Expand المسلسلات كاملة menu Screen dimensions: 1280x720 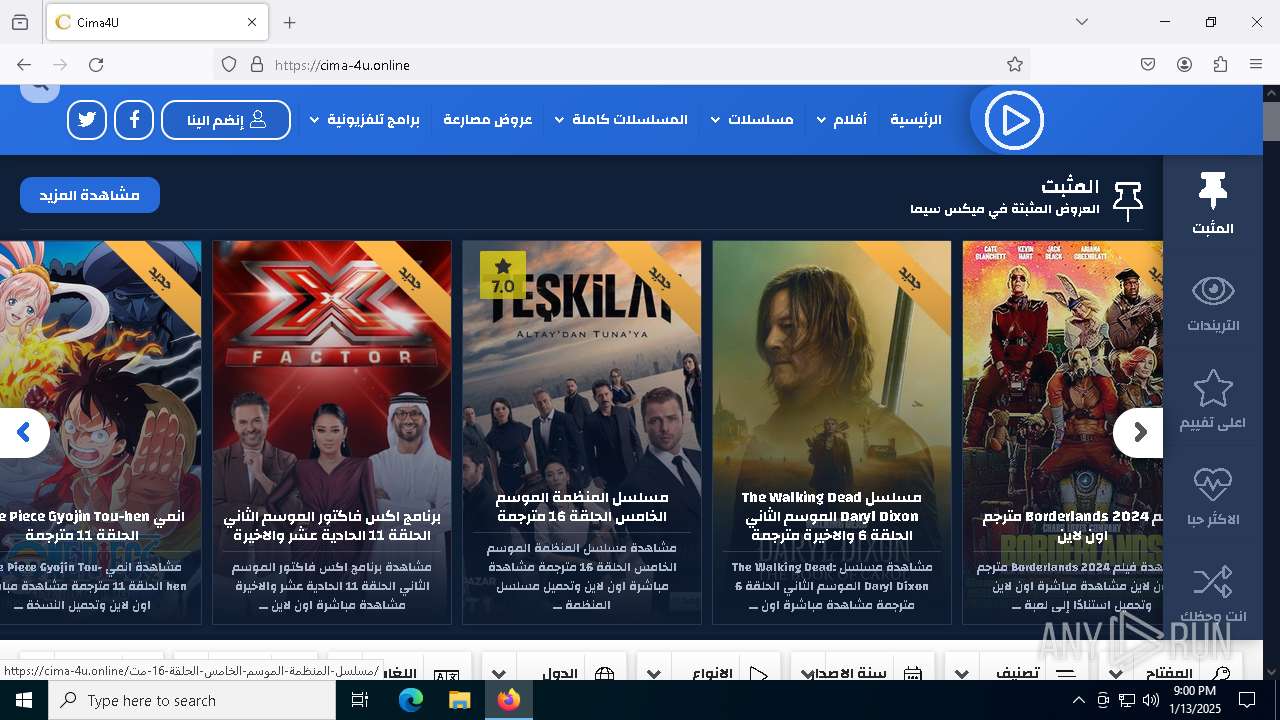click(621, 120)
